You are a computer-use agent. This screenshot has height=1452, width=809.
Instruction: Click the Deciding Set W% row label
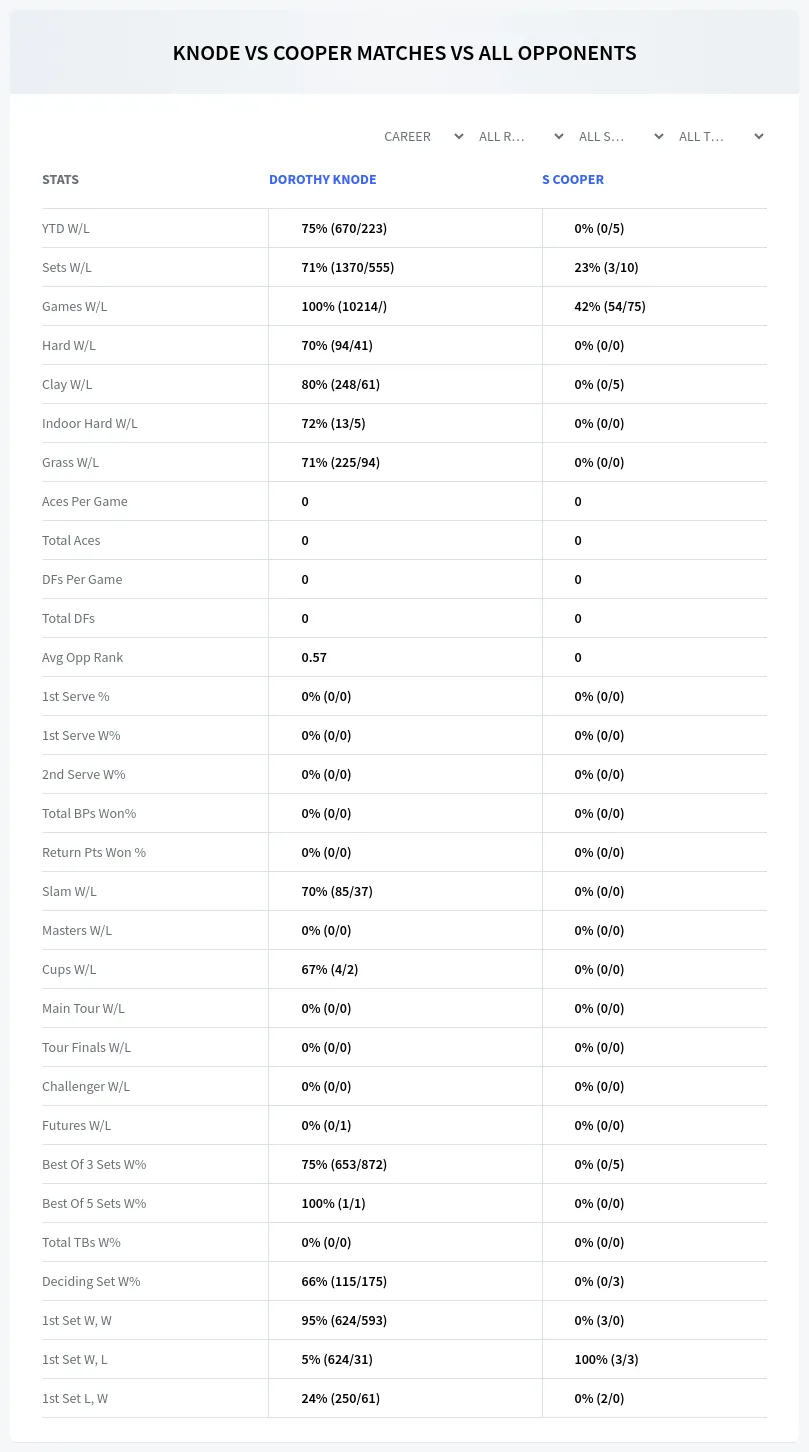point(91,1282)
